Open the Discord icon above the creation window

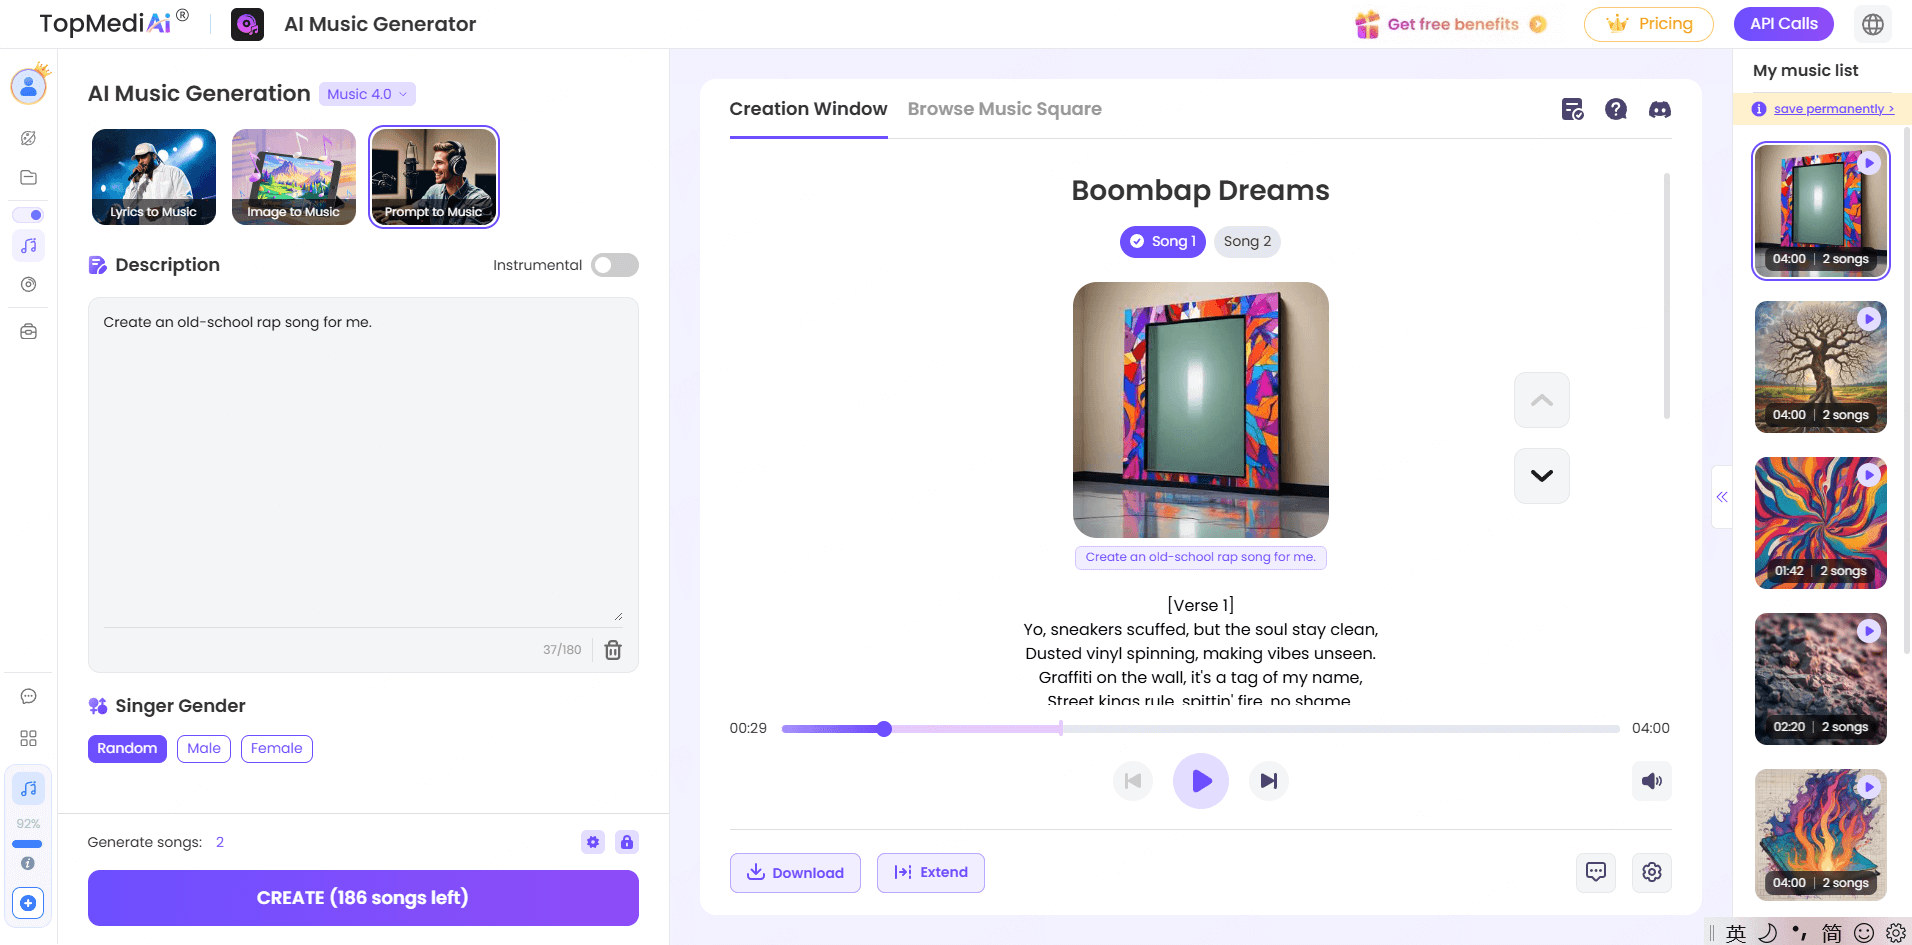[1659, 109]
